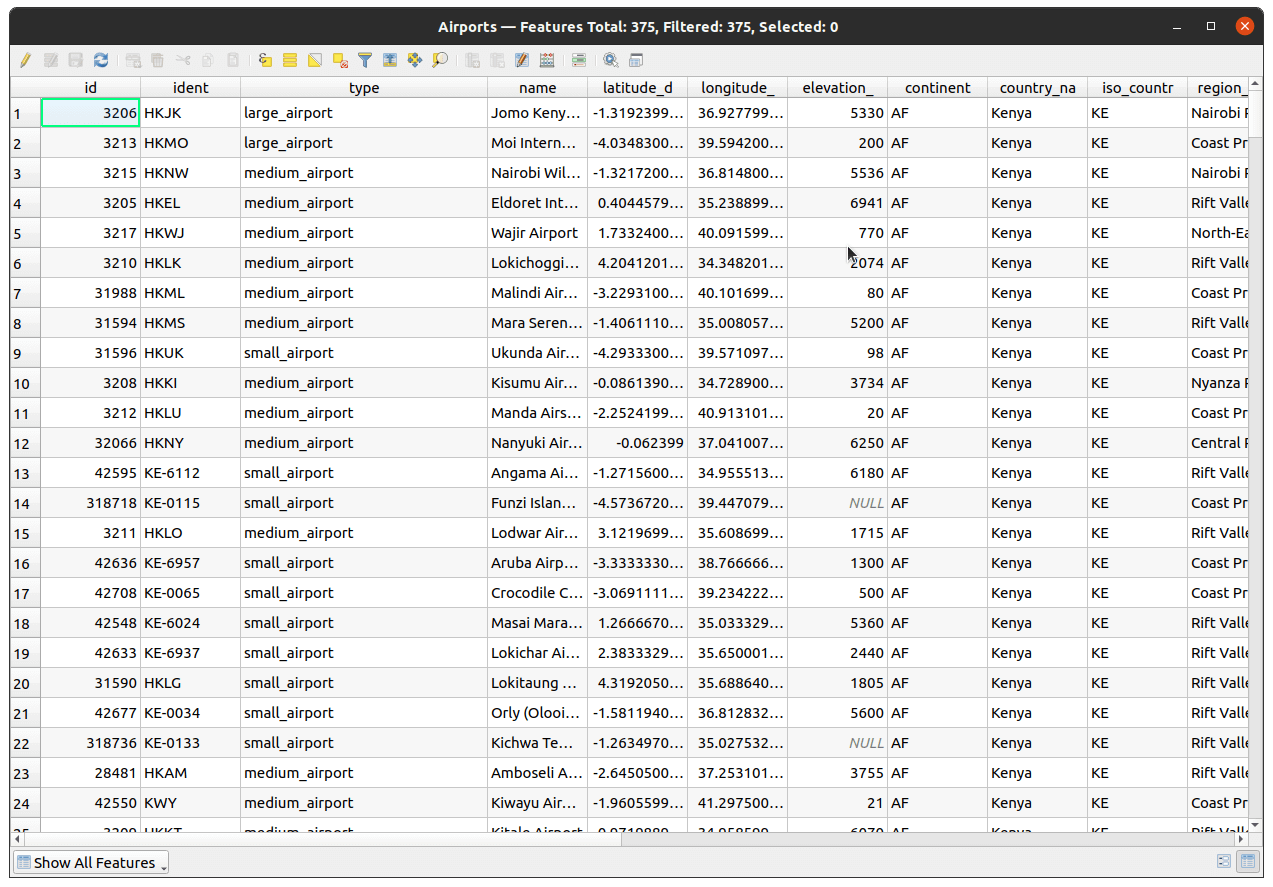
Task: Click the type cell in the HKUK row
Action: [364, 353]
